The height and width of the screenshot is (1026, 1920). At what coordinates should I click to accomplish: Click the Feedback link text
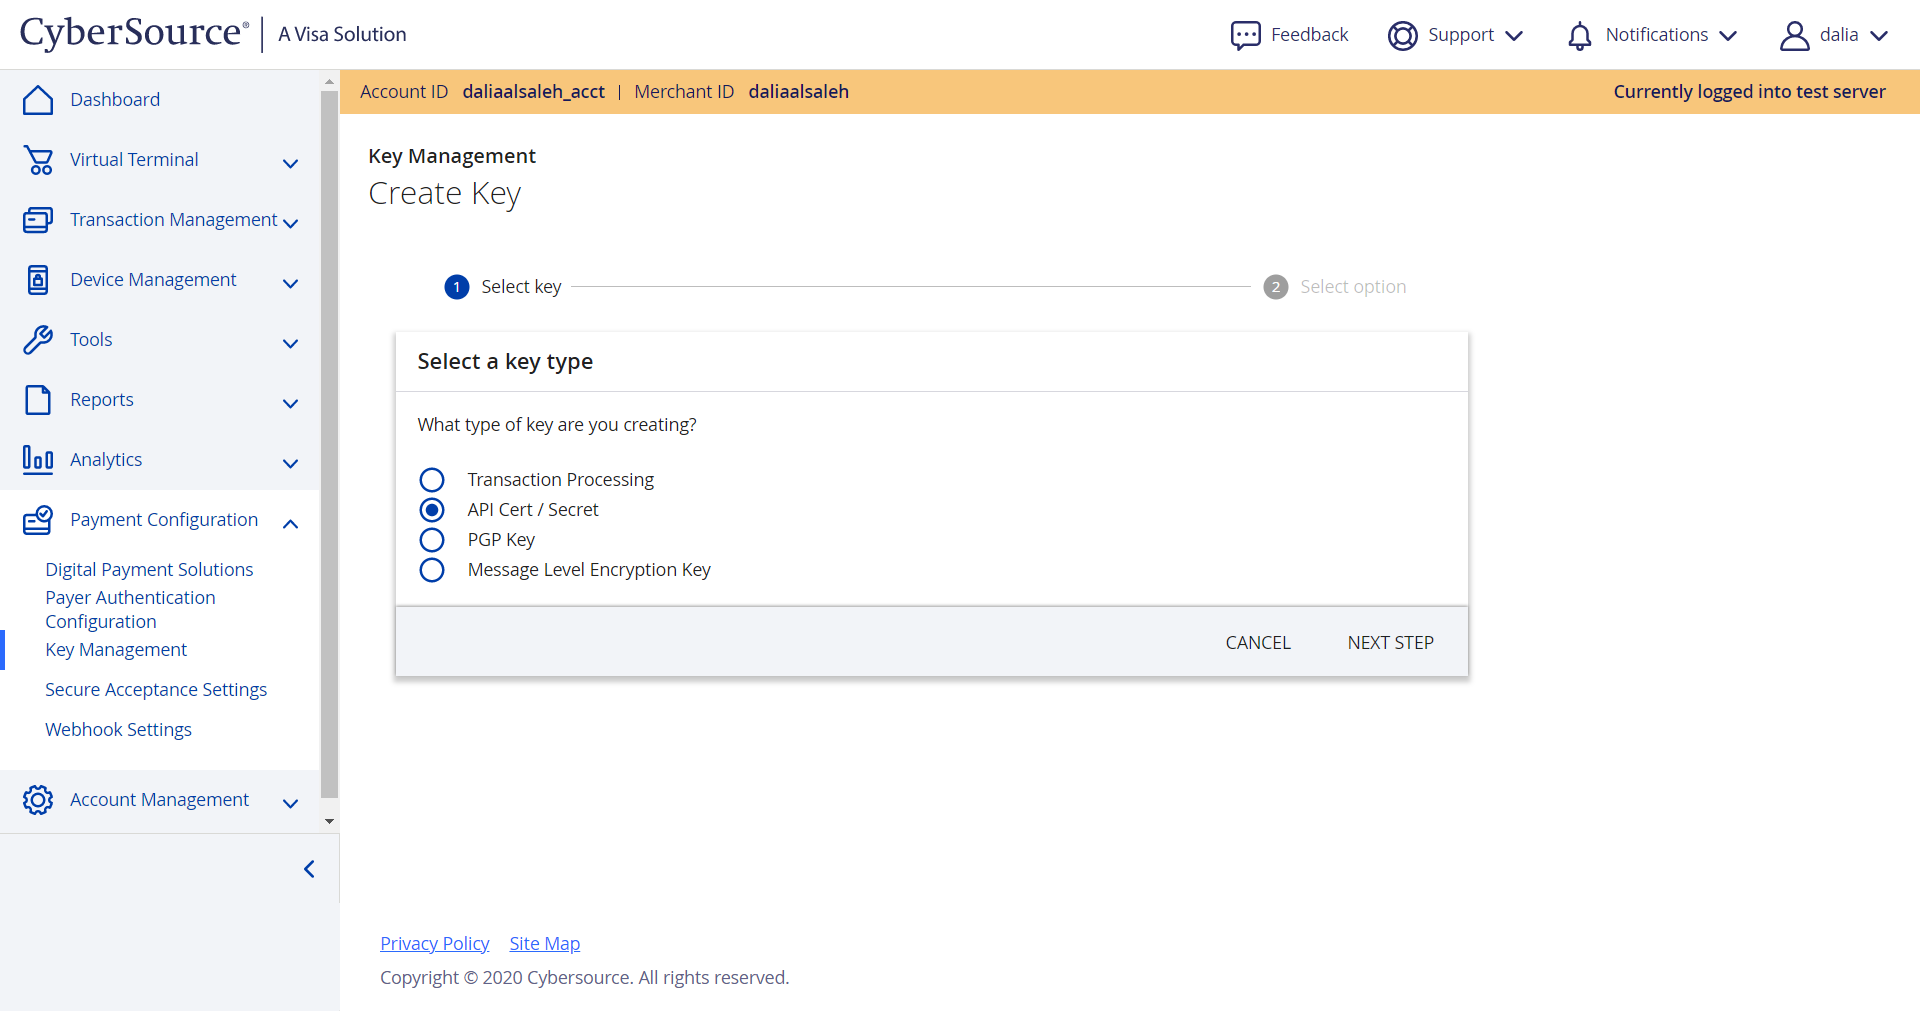[1309, 35]
